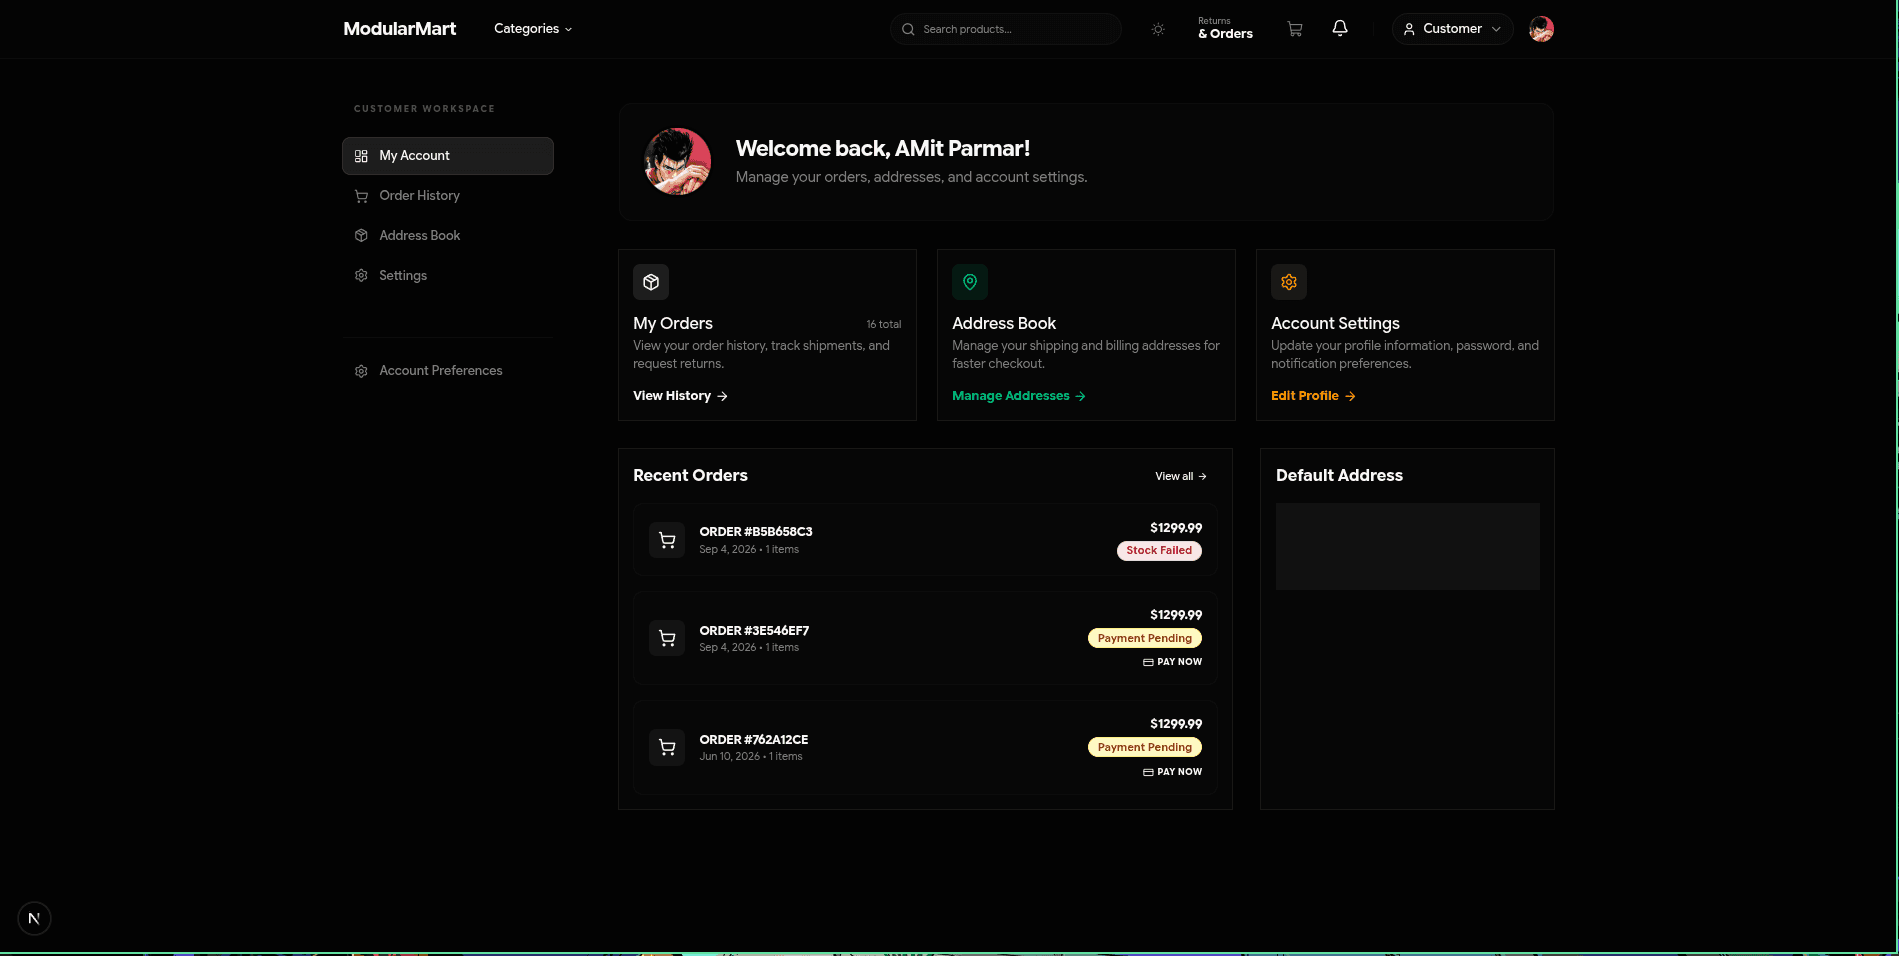
Task: Click the My Orders box icon
Action: click(x=651, y=282)
